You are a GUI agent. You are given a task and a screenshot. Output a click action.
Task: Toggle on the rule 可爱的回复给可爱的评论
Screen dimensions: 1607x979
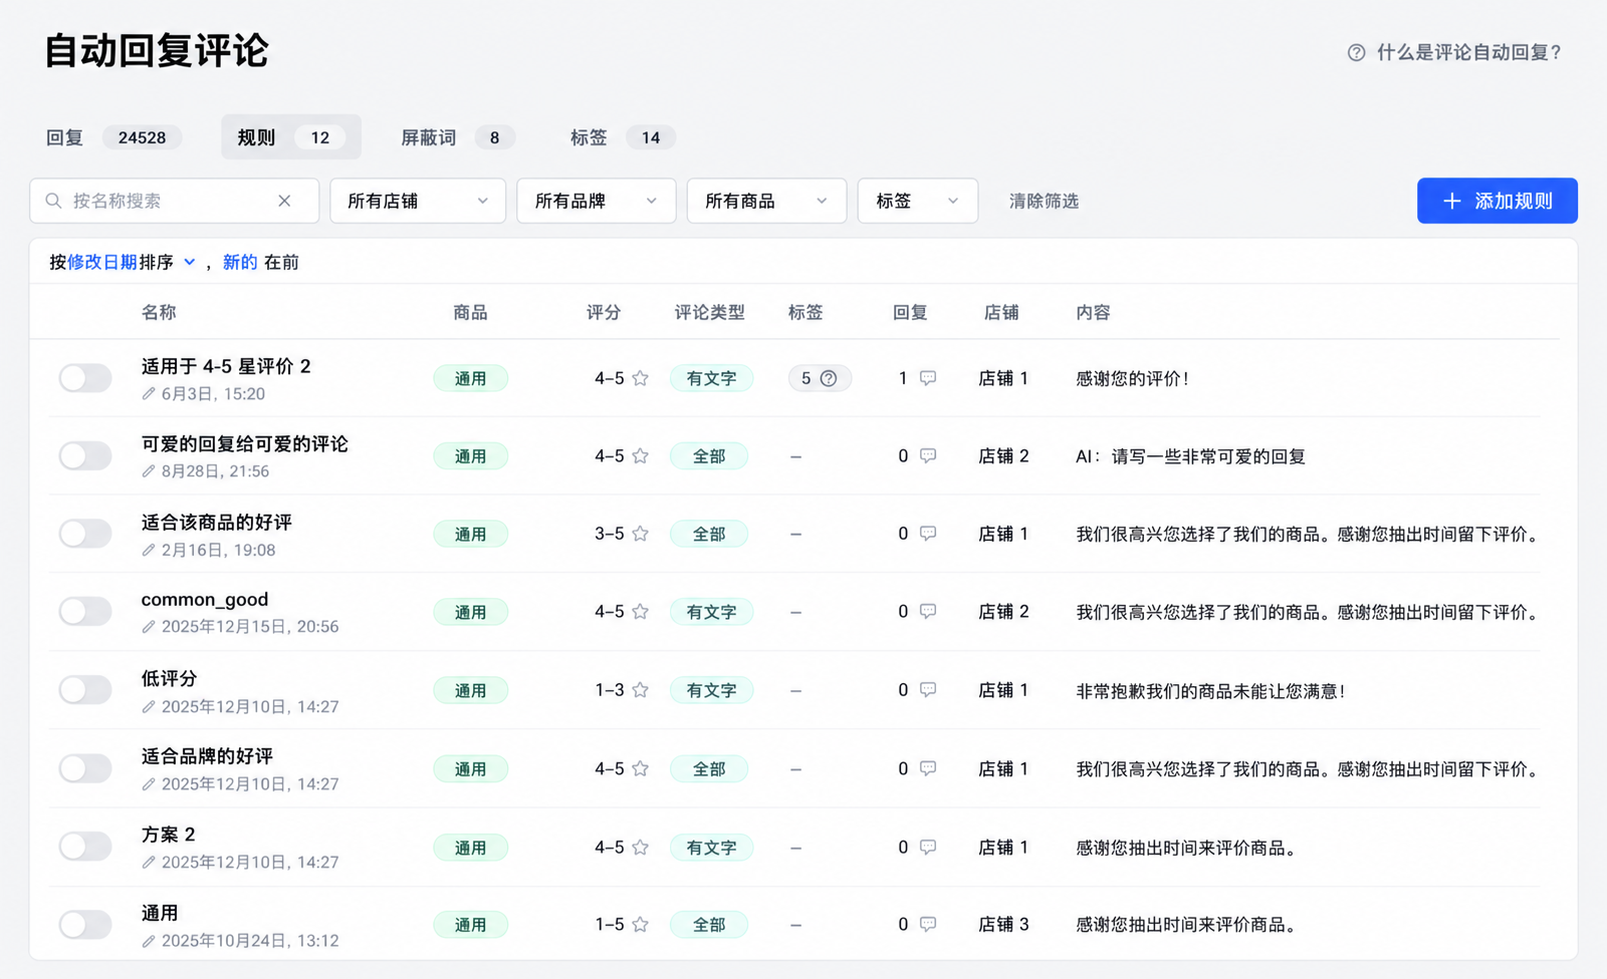click(85, 456)
